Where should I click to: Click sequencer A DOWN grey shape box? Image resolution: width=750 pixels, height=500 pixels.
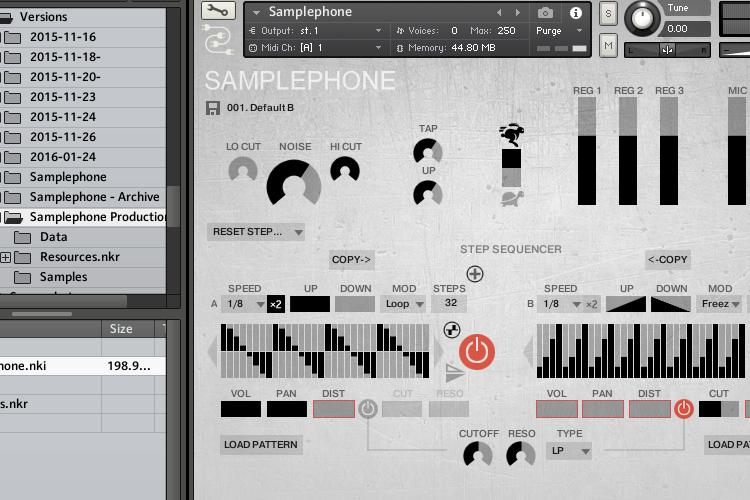[354, 304]
